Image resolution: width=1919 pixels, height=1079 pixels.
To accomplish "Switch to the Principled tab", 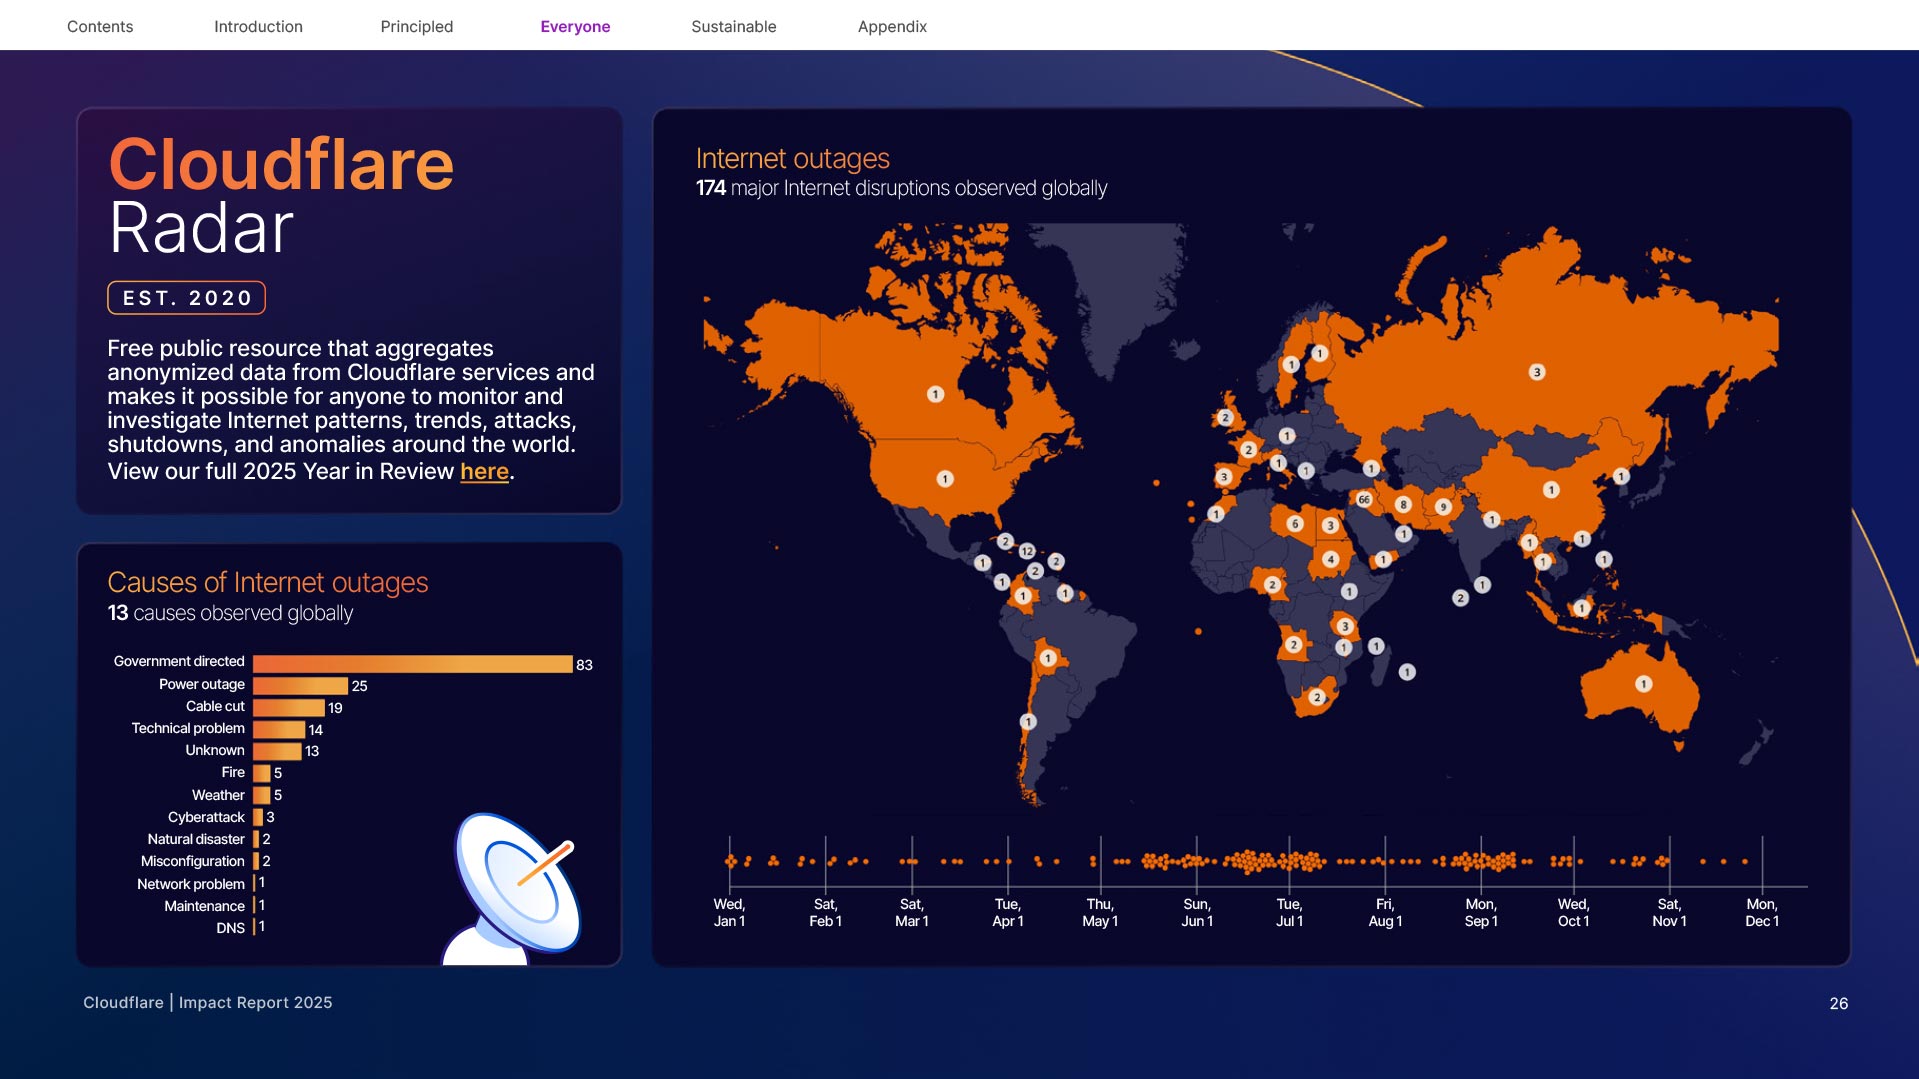I will pyautogui.click(x=417, y=26).
